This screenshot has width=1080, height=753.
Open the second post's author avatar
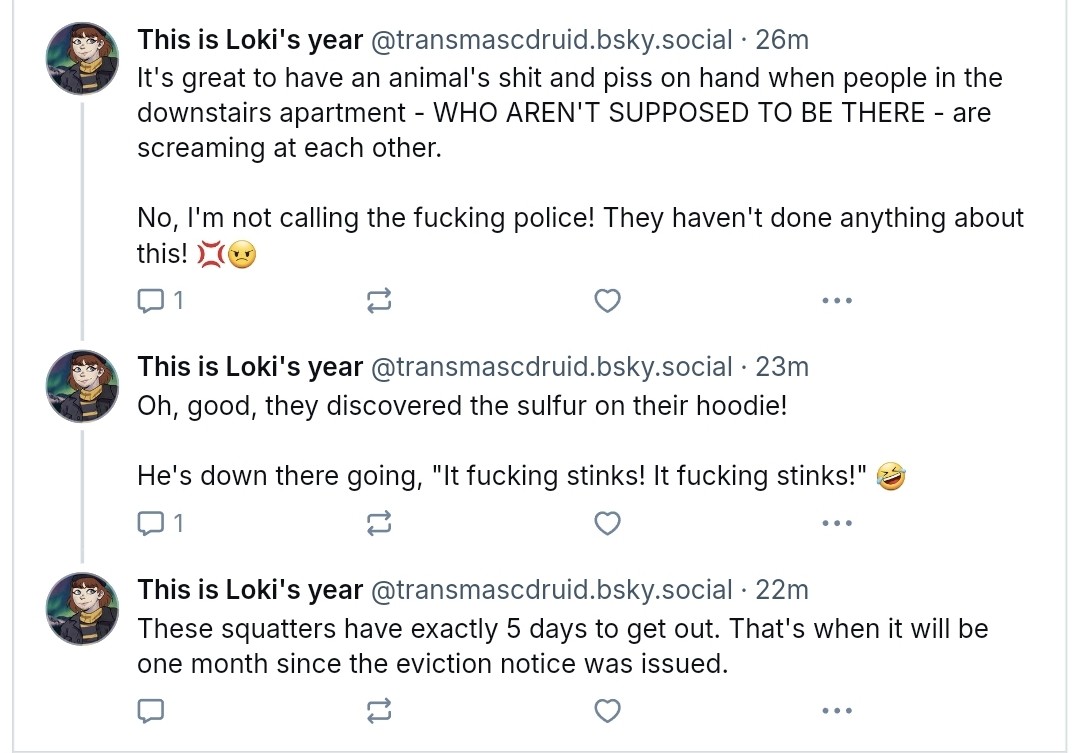83,386
